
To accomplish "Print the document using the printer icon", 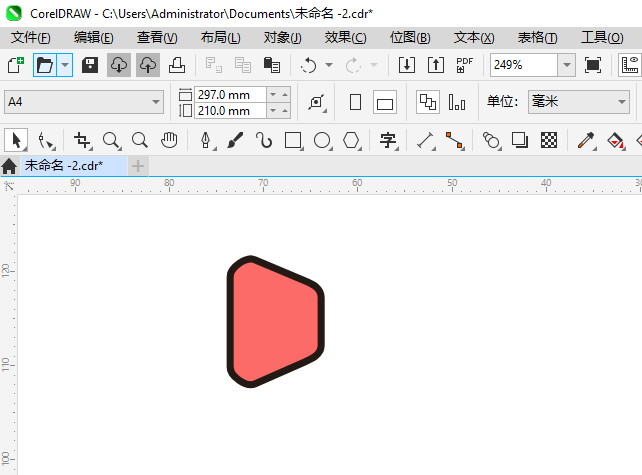I will 177,65.
